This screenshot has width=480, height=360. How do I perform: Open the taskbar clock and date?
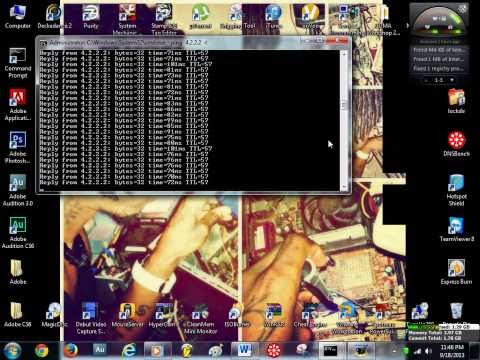click(x=452, y=351)
